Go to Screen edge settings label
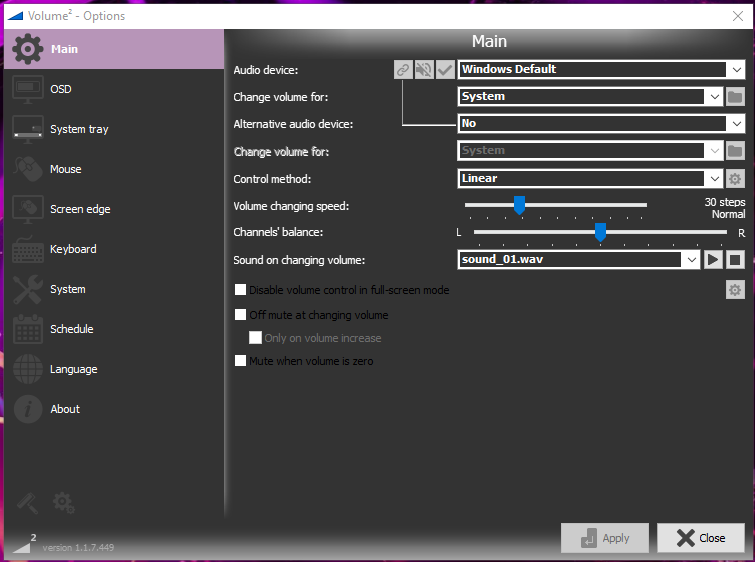The height and width of the screenshot is (562, 755). 80,209
